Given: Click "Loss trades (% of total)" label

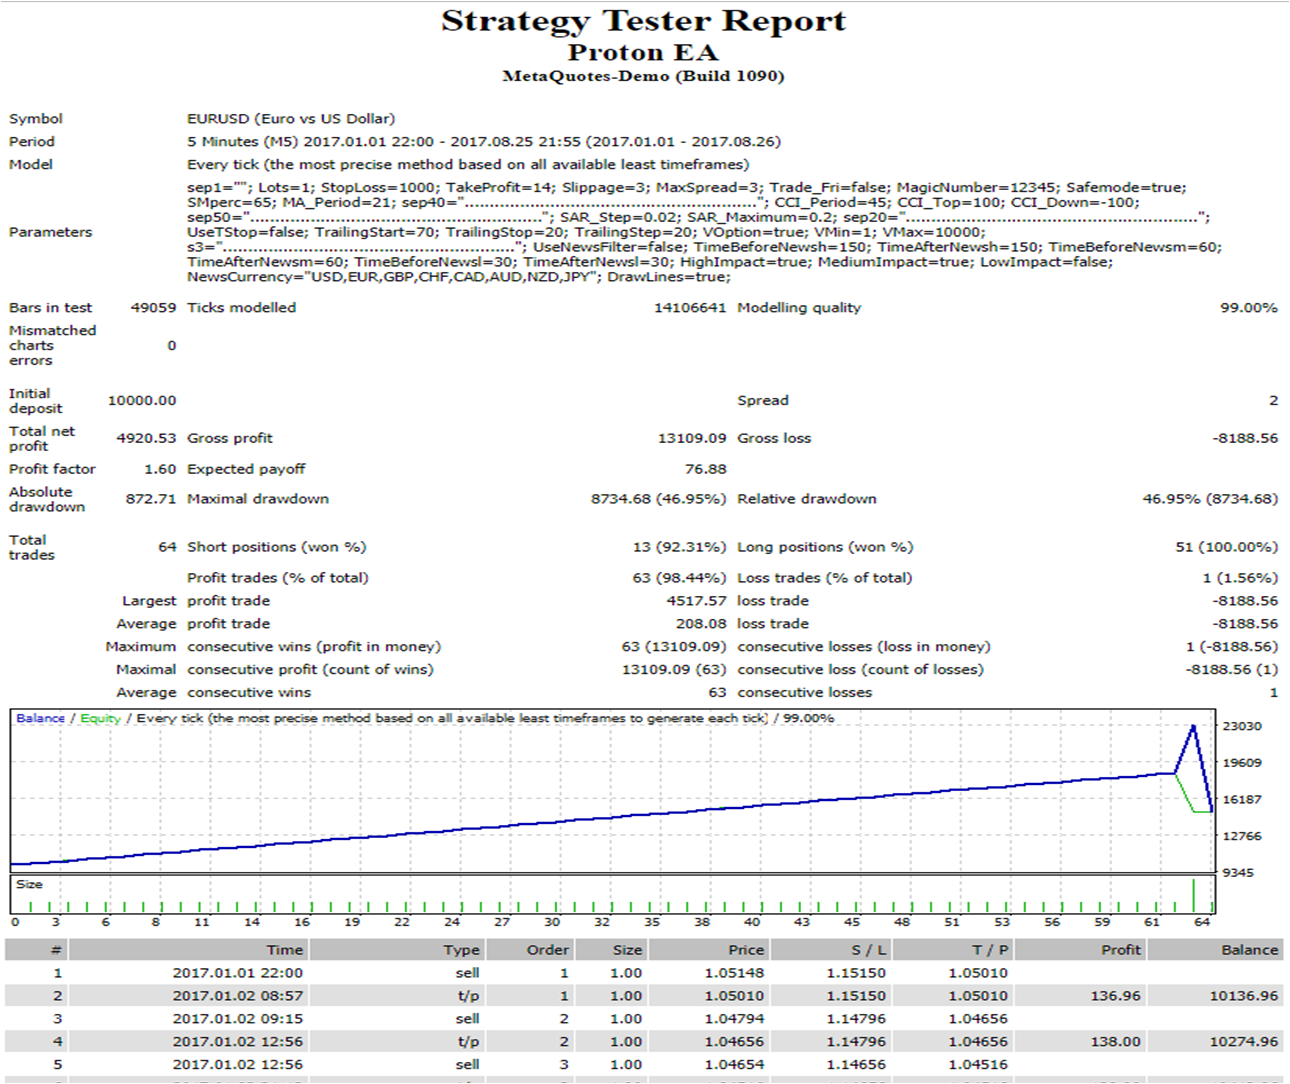Looking at the screenshot, I should tap(825, 579).
